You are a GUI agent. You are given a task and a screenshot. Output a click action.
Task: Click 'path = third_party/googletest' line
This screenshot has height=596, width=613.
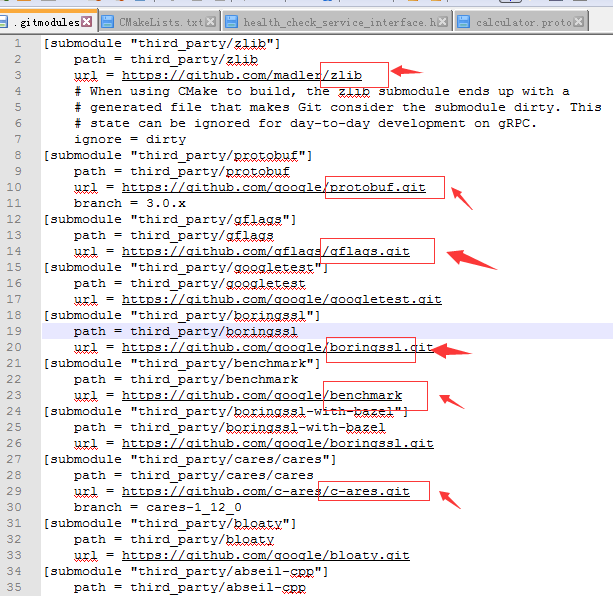tap(190, 283)
